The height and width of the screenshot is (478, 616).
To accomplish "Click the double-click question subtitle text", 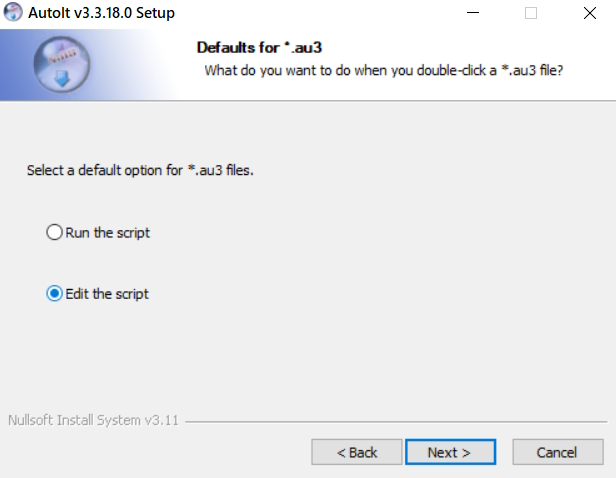I will click(384, 70).
